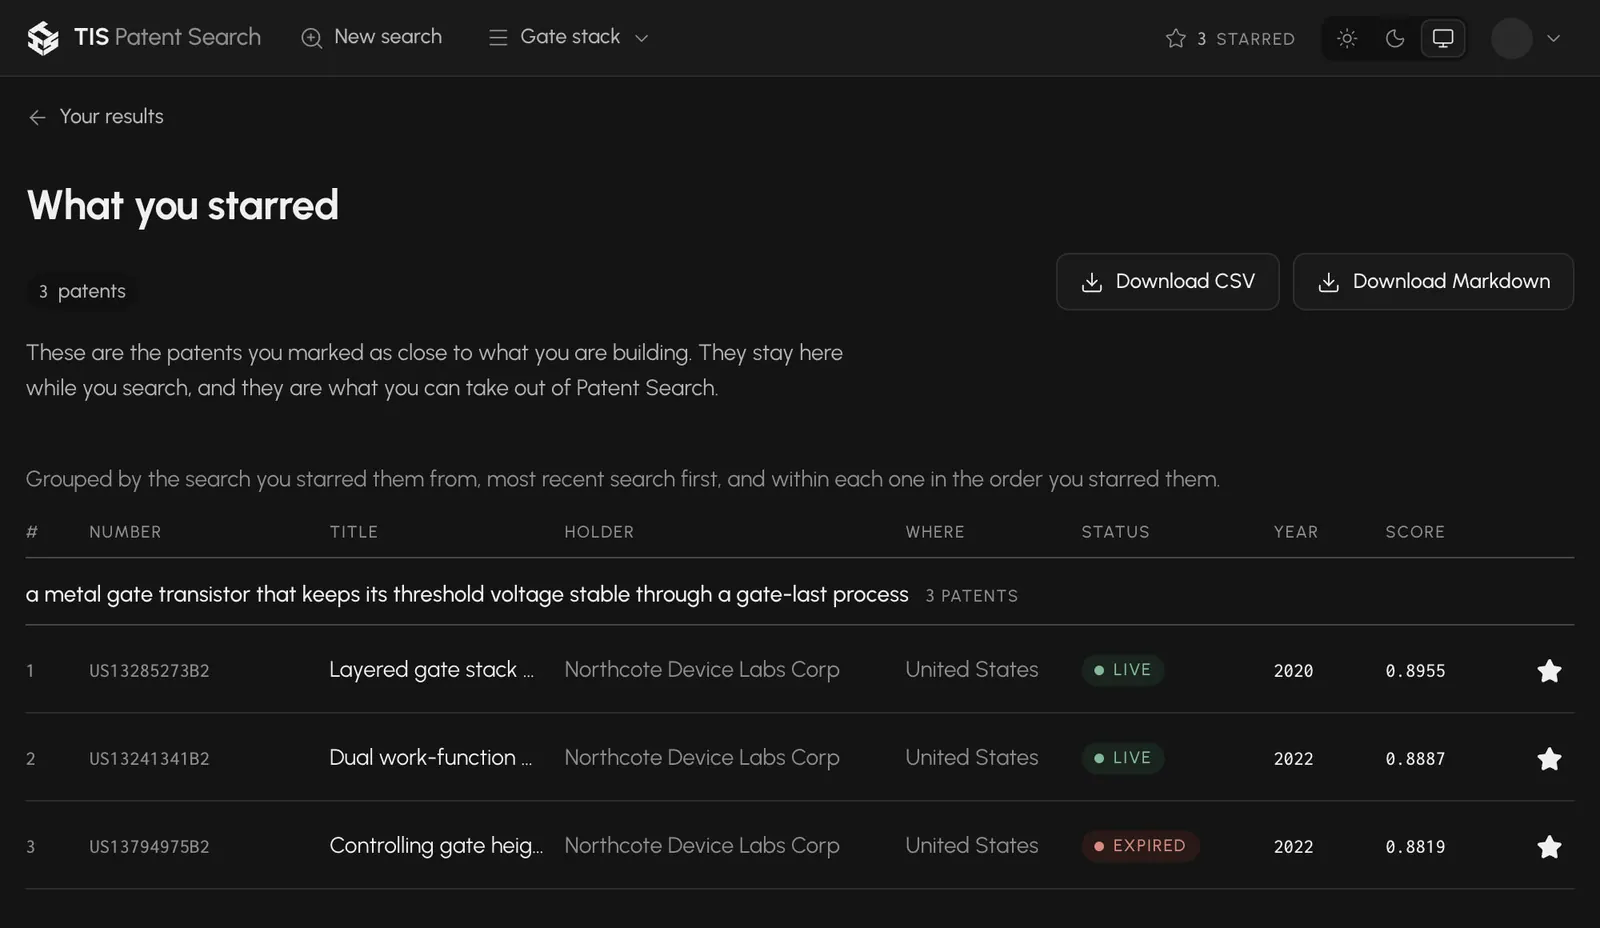The image size is (1600, 928).
Task: Click patent number US13241341B2
Action: pos(149,759)
